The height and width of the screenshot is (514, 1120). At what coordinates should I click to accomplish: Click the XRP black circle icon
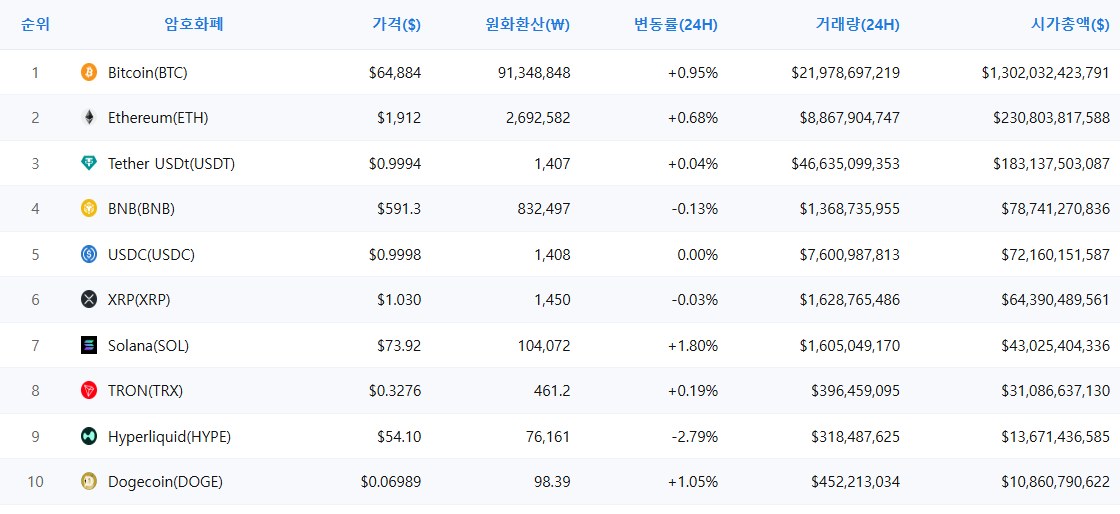[x=89, y=300]
